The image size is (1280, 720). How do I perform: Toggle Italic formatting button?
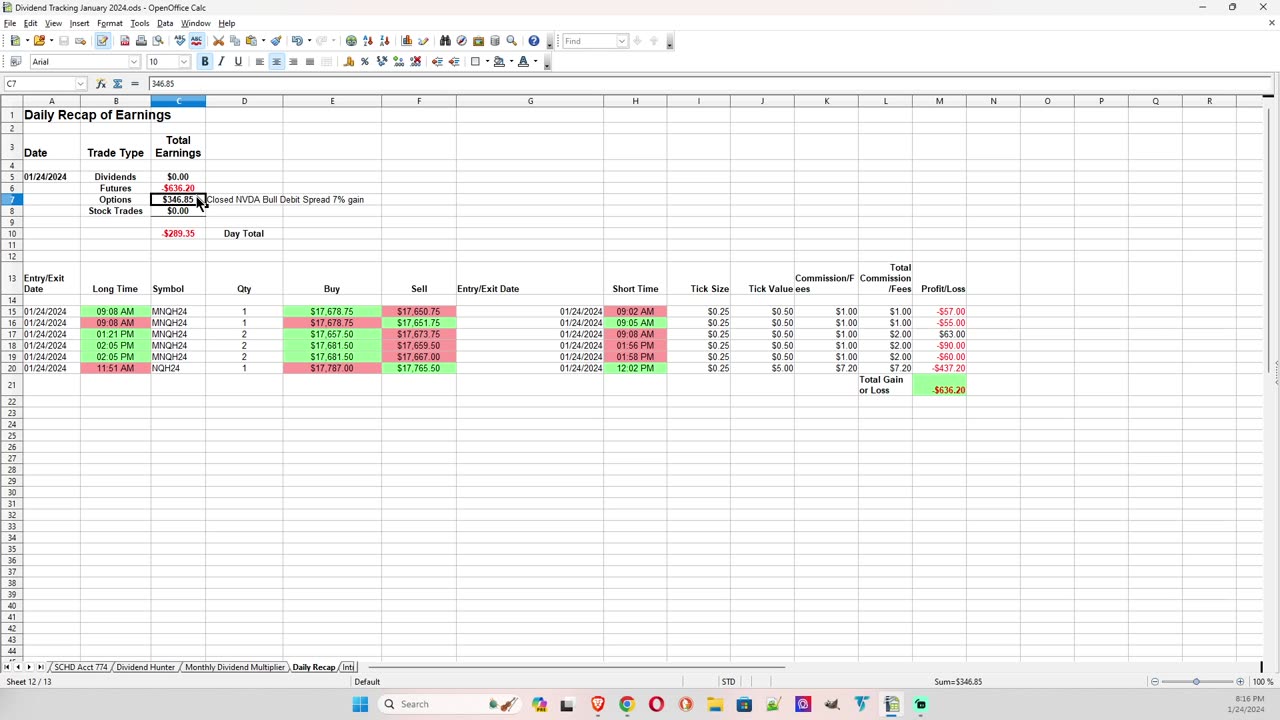(221, 62)
